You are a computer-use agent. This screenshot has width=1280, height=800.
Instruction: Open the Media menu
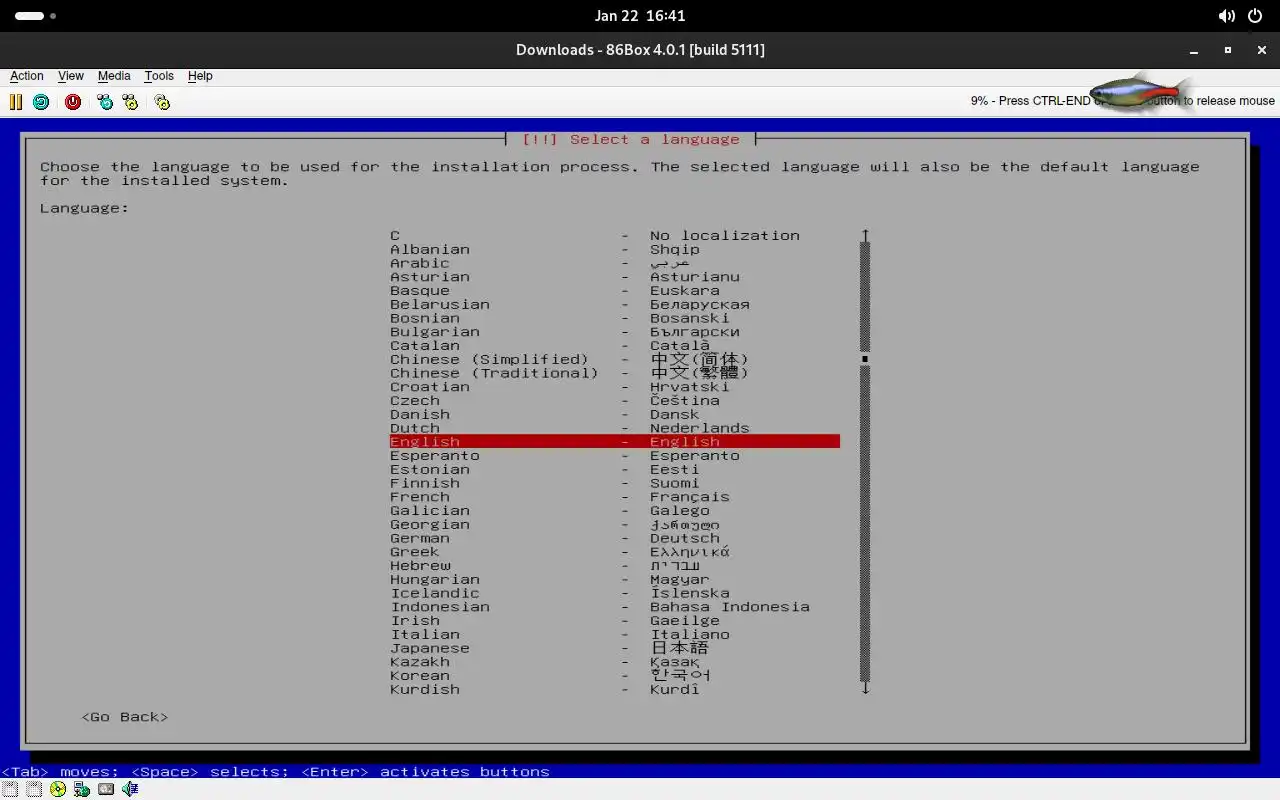(114, 76)
